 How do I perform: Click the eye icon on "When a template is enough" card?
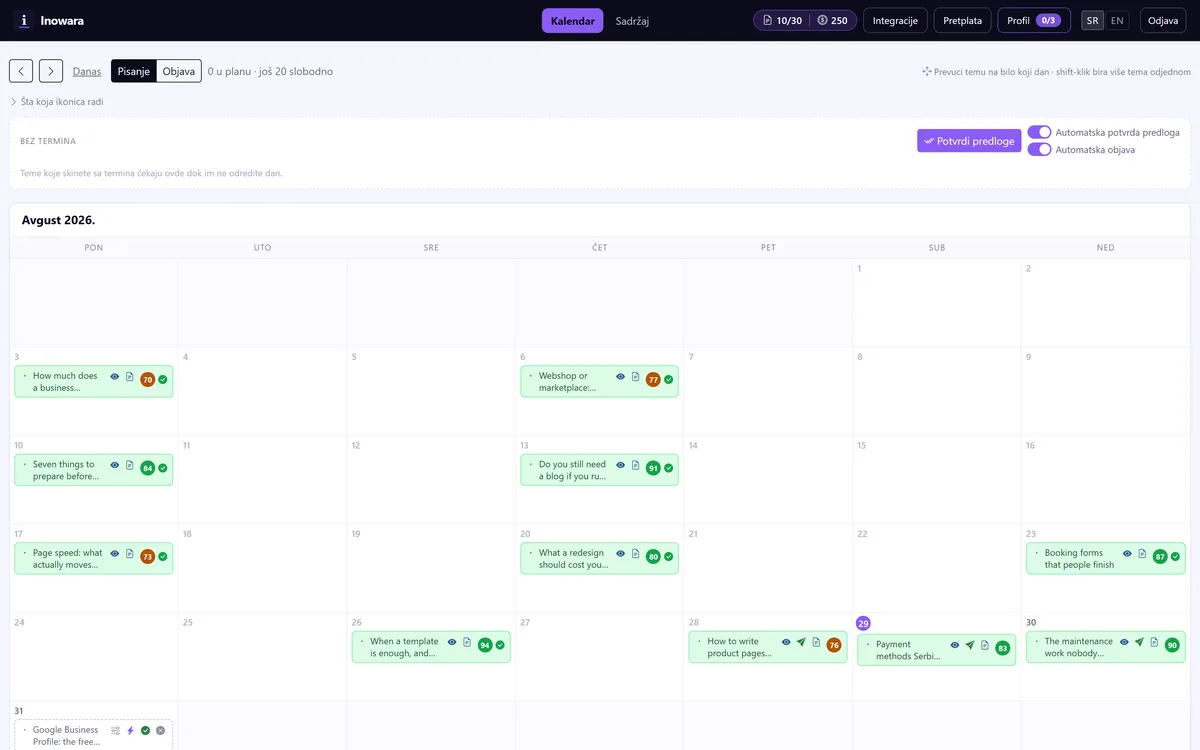pyautogui.click(x=452, y=642)
